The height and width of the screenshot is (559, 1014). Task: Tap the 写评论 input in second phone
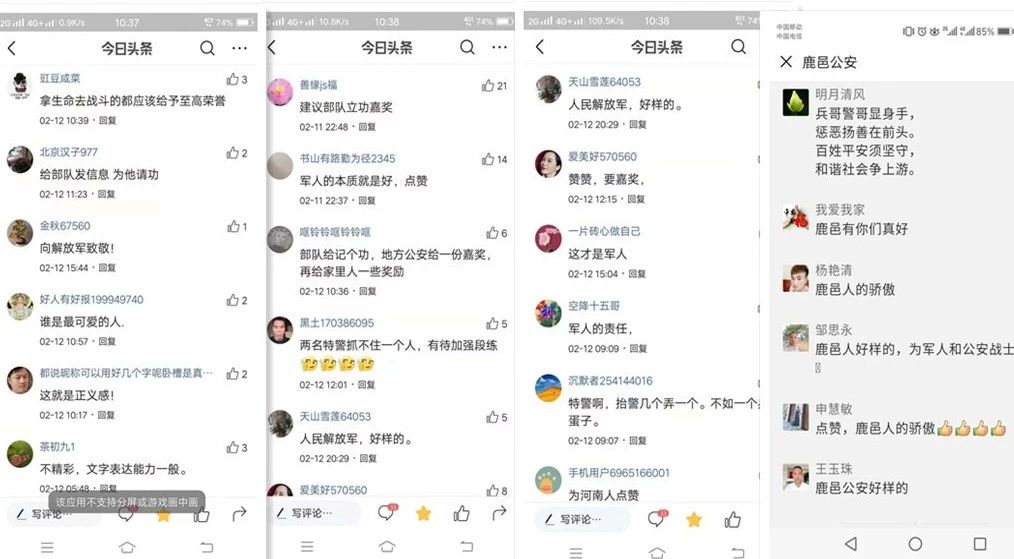coord(317,513)
